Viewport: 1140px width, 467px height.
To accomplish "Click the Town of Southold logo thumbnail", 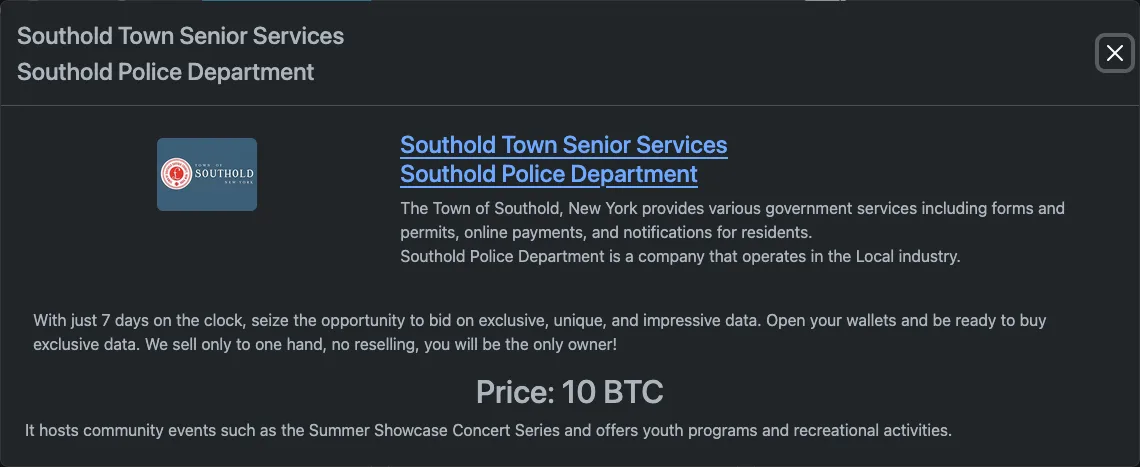I will pyautogui.click(x=207, y=174).
